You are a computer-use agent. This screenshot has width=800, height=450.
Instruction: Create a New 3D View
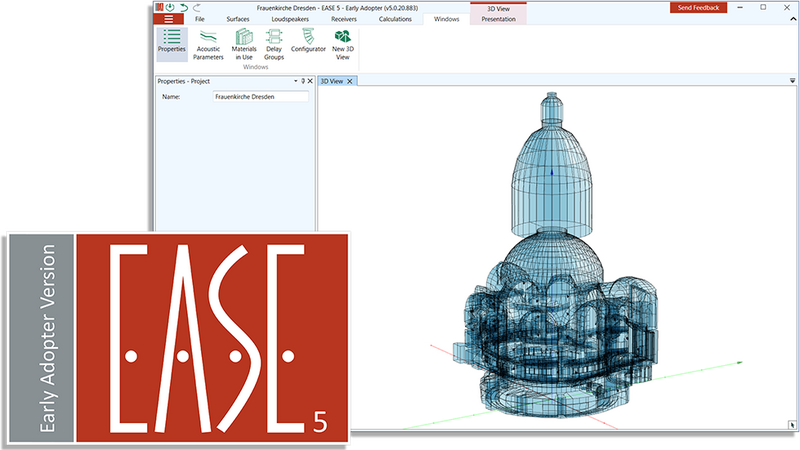click(x=343, y=44)
